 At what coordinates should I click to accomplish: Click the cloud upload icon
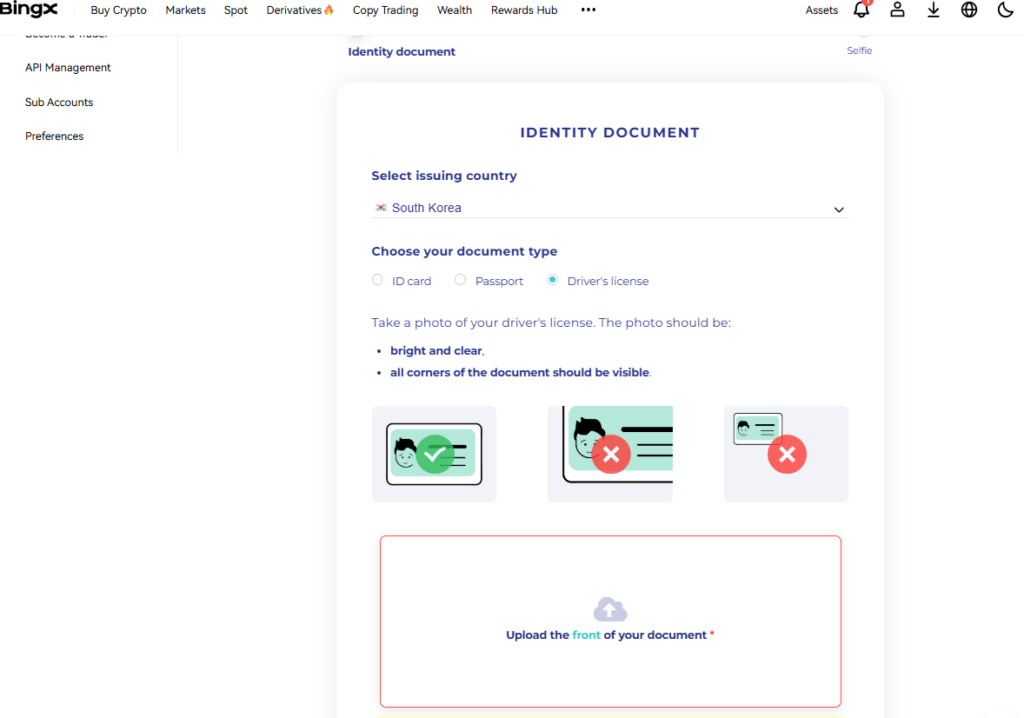610,609
